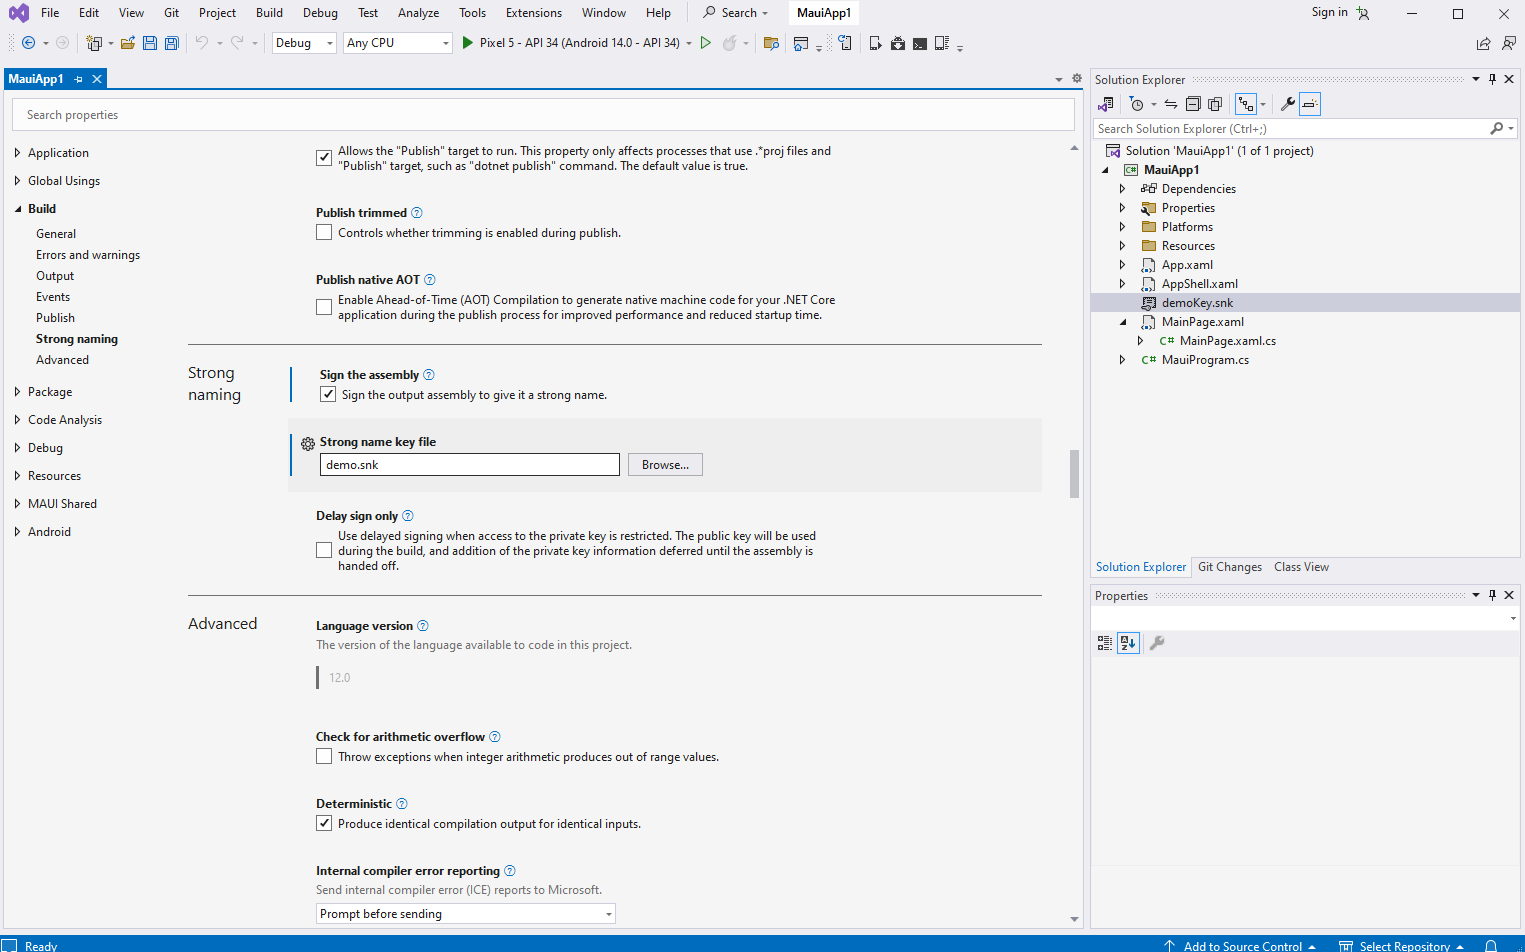
Task: Click the Save All toolbar icon
Action: pos(171,43)
